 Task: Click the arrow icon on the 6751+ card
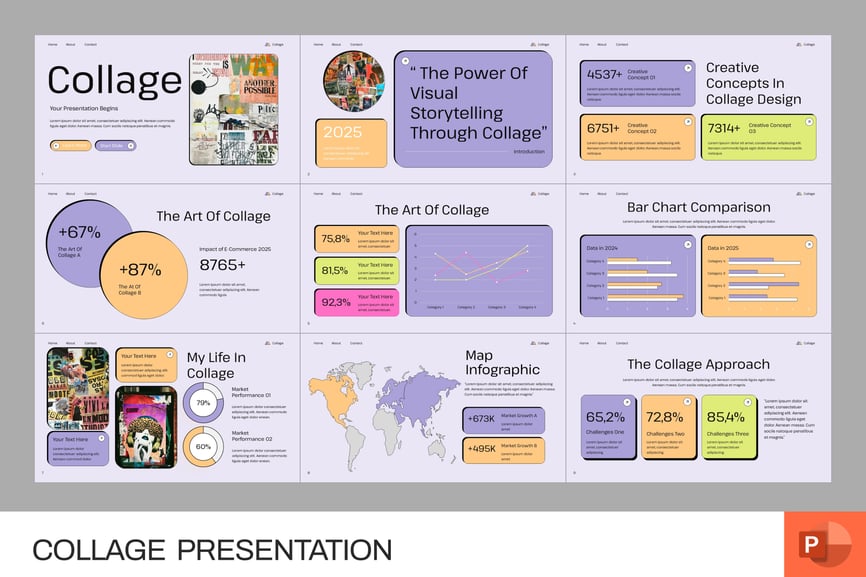pyautogui.click(x=687, y=122)
